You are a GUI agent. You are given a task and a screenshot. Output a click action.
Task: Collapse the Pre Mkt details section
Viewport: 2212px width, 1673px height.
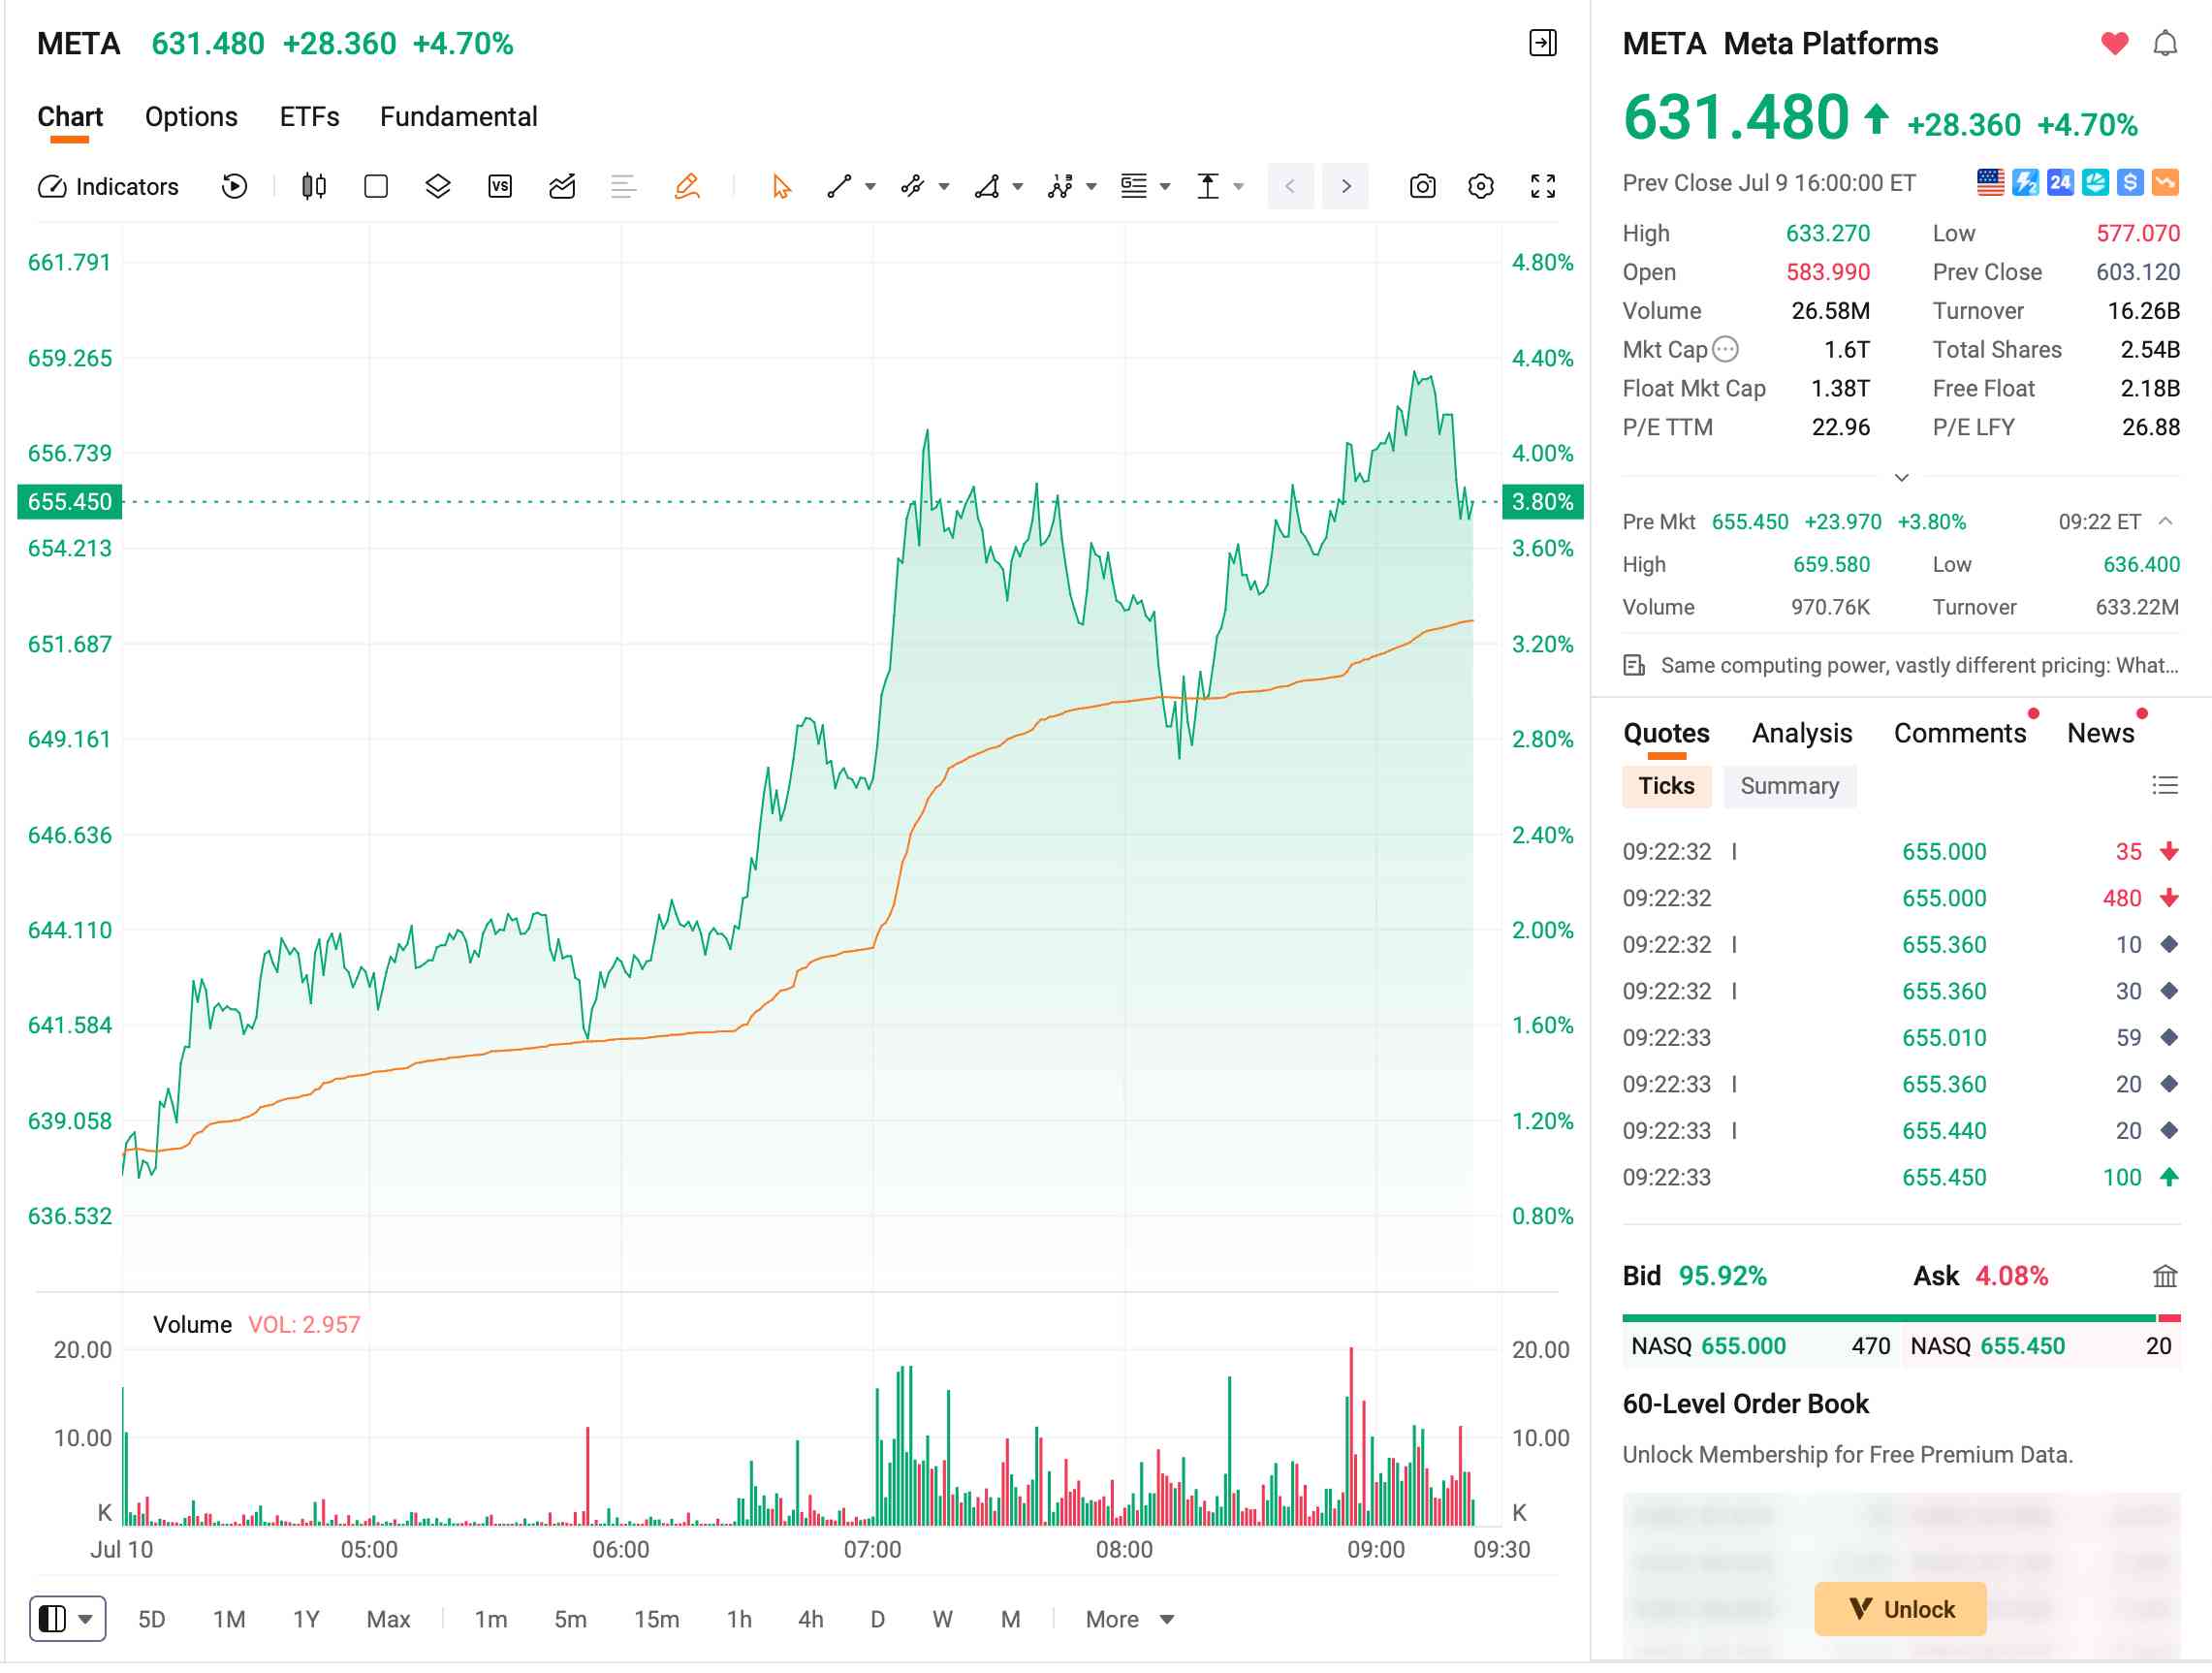(2165, 521)
